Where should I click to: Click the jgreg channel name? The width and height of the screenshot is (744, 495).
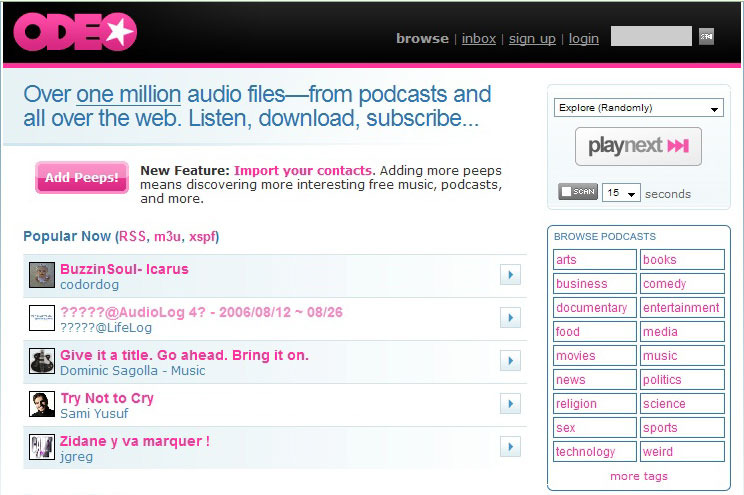76,457
